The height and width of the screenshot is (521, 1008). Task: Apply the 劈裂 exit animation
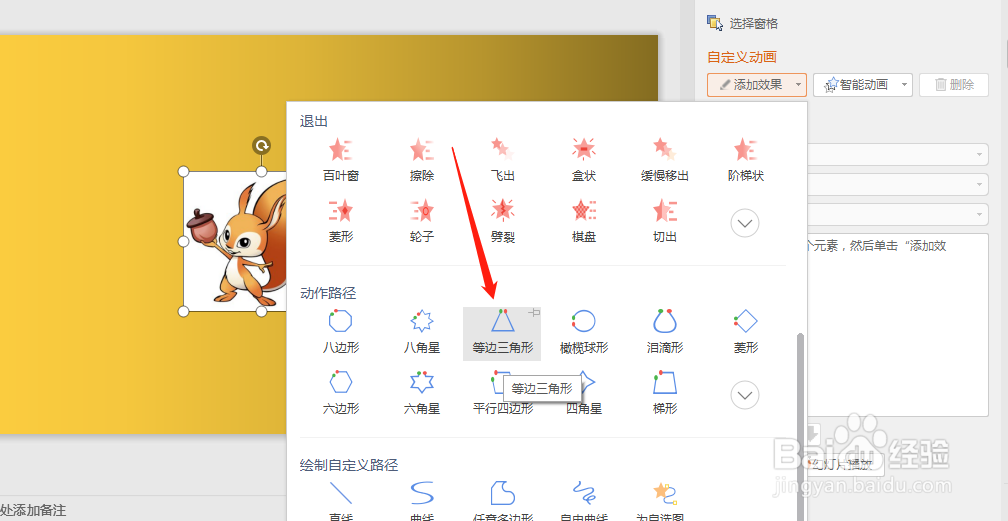[502, 221]
